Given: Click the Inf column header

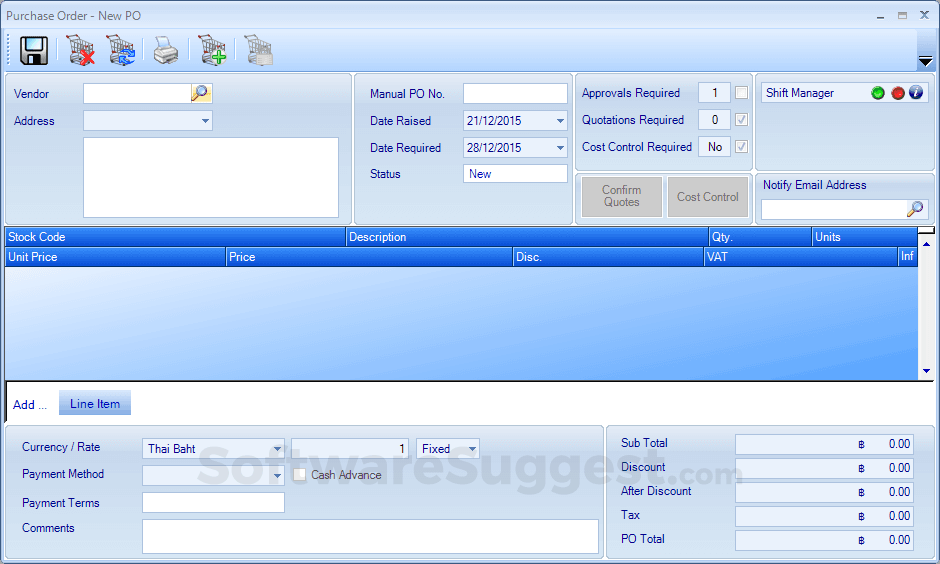Looking at the screenshot, I should coord(908,257).
